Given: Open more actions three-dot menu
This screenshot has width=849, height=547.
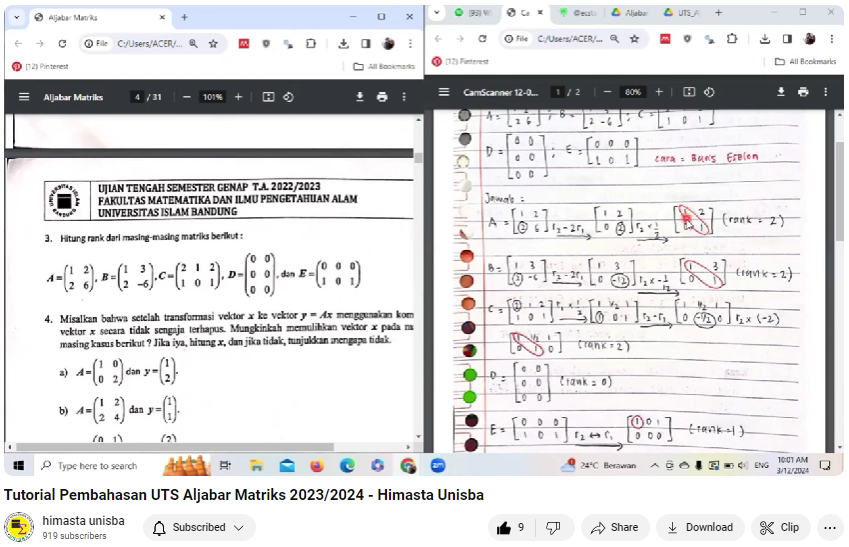Looking at the screenshot, I should pos(829,527).
